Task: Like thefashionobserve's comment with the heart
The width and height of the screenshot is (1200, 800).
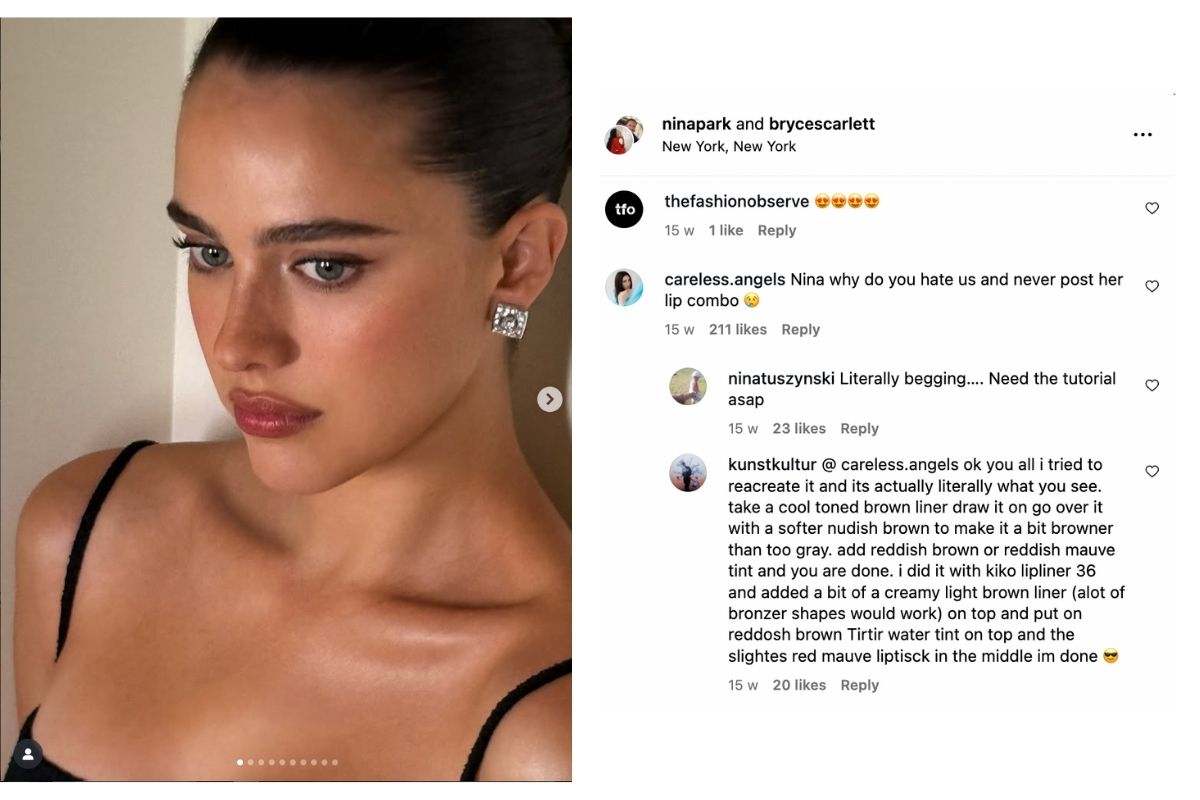Action: 1152,208
